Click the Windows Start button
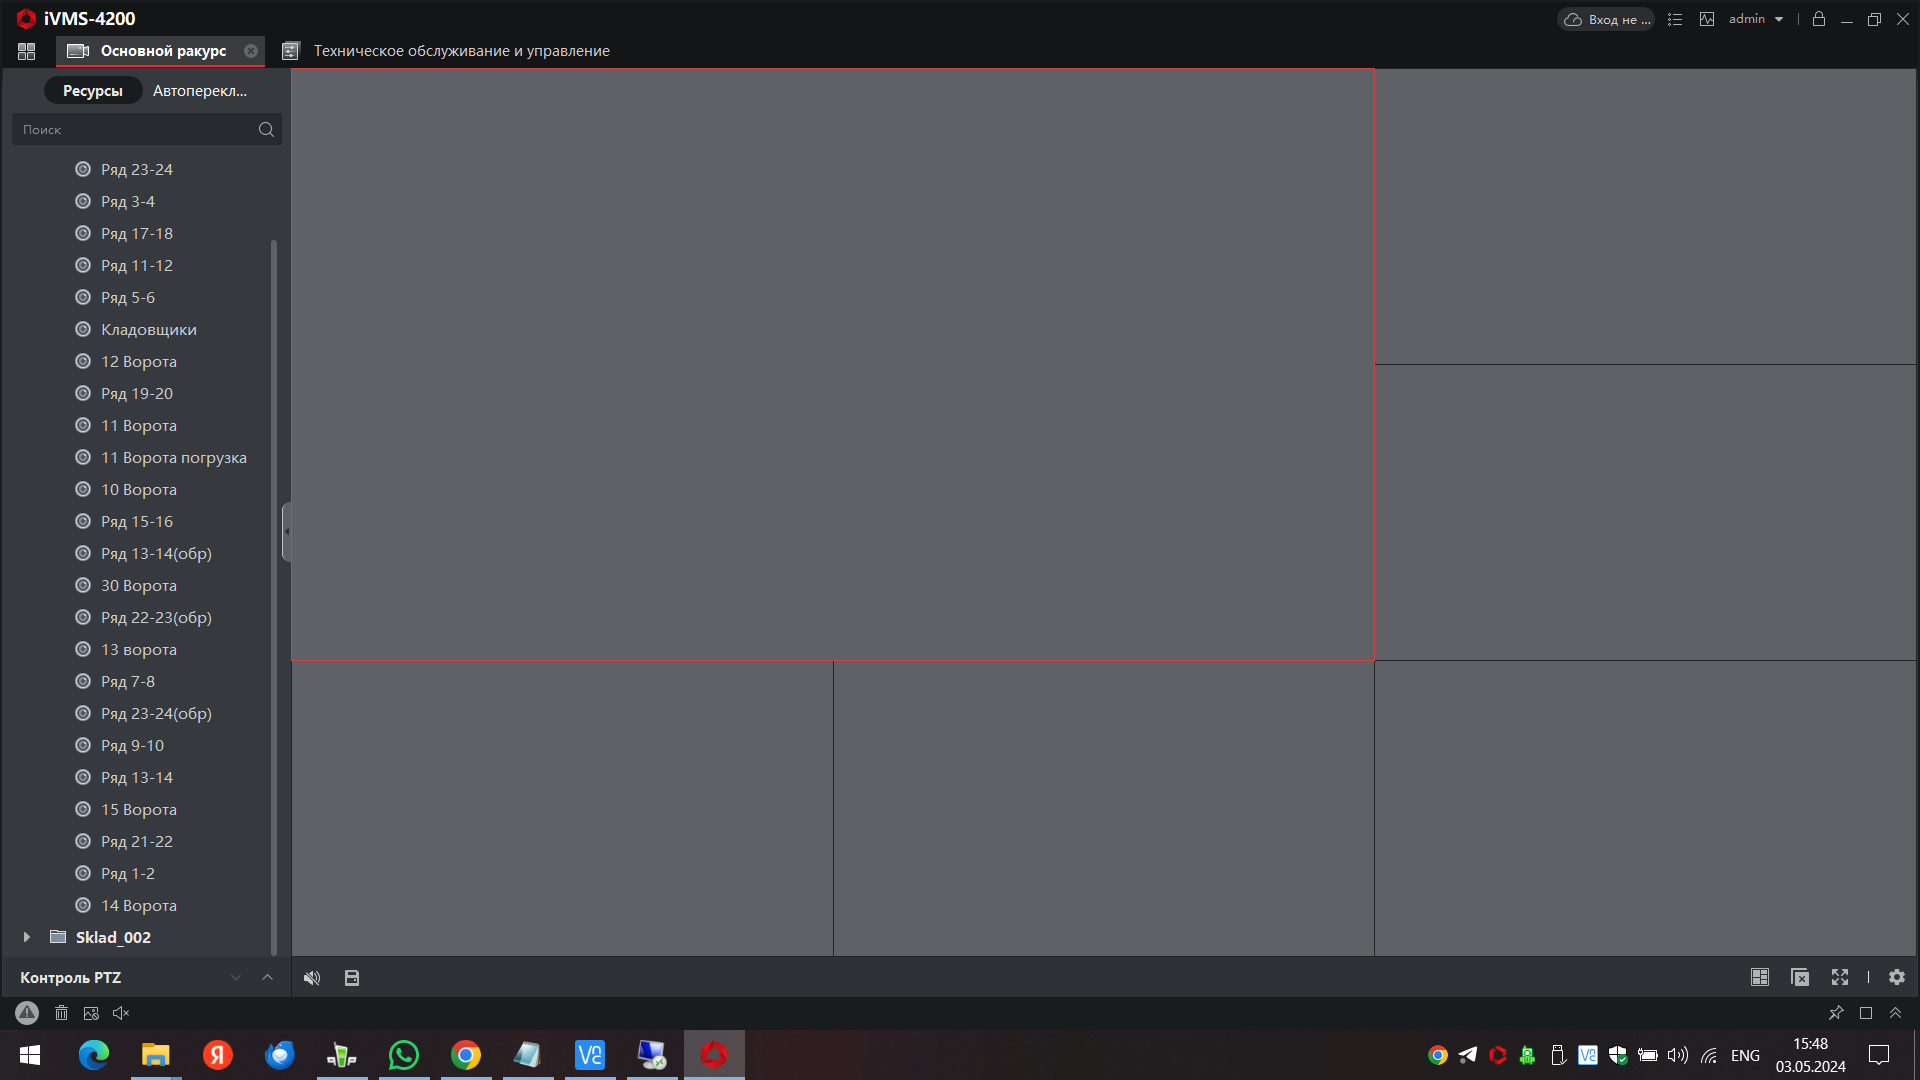This screenshot has height=1080, width=1920. click(x=30, y=1055)
